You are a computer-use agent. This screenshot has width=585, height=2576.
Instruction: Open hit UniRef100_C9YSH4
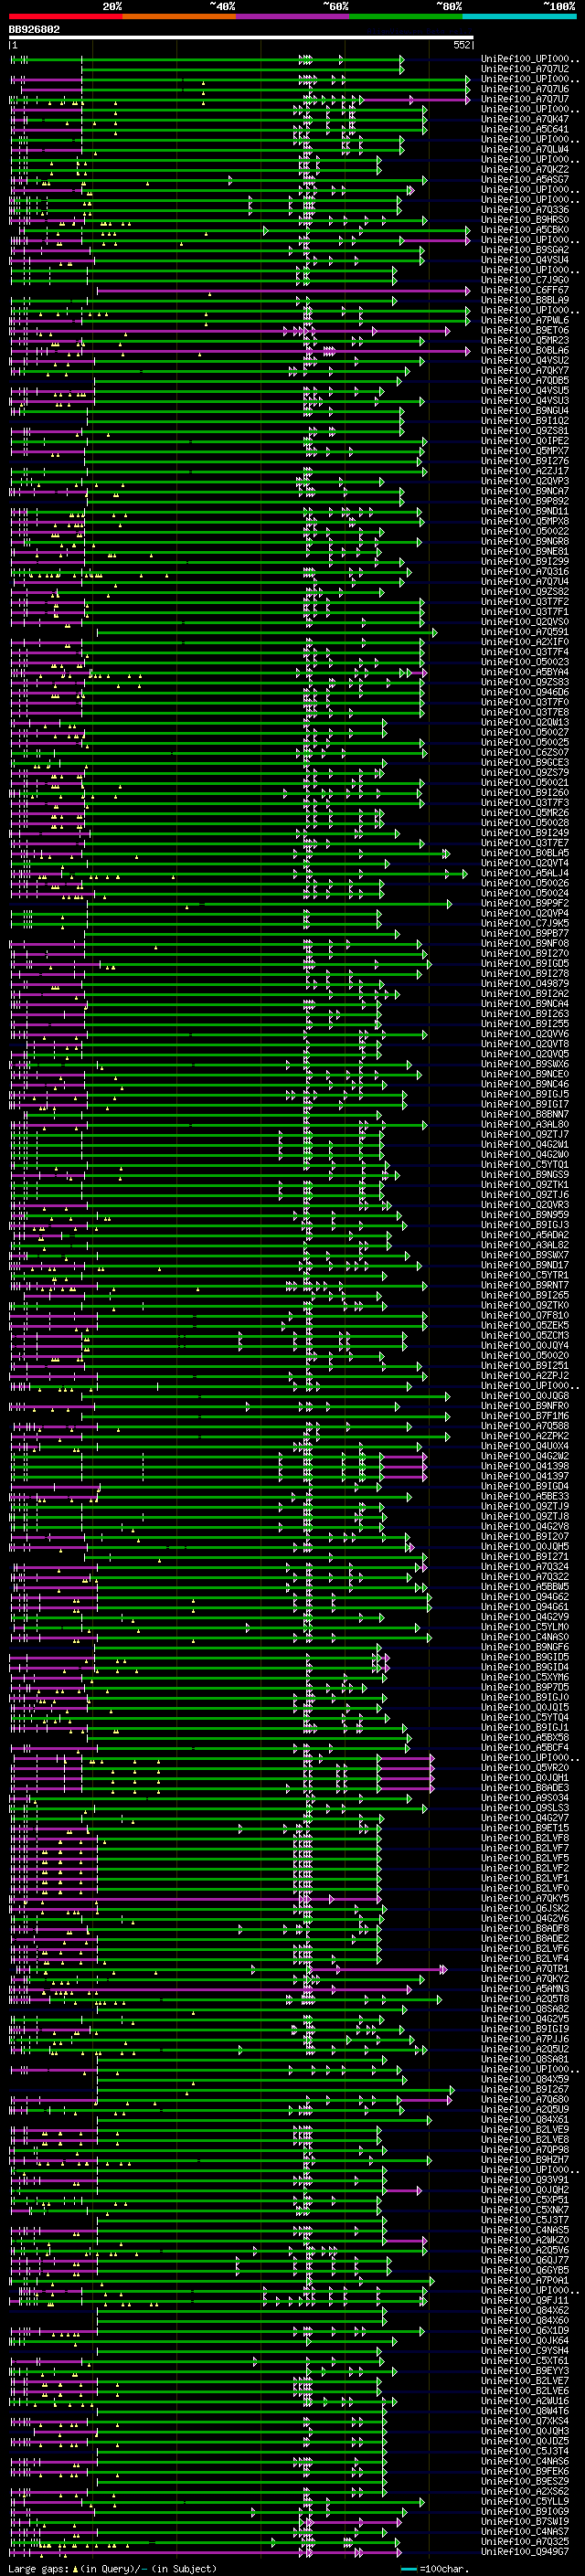tap(525, 2351)
